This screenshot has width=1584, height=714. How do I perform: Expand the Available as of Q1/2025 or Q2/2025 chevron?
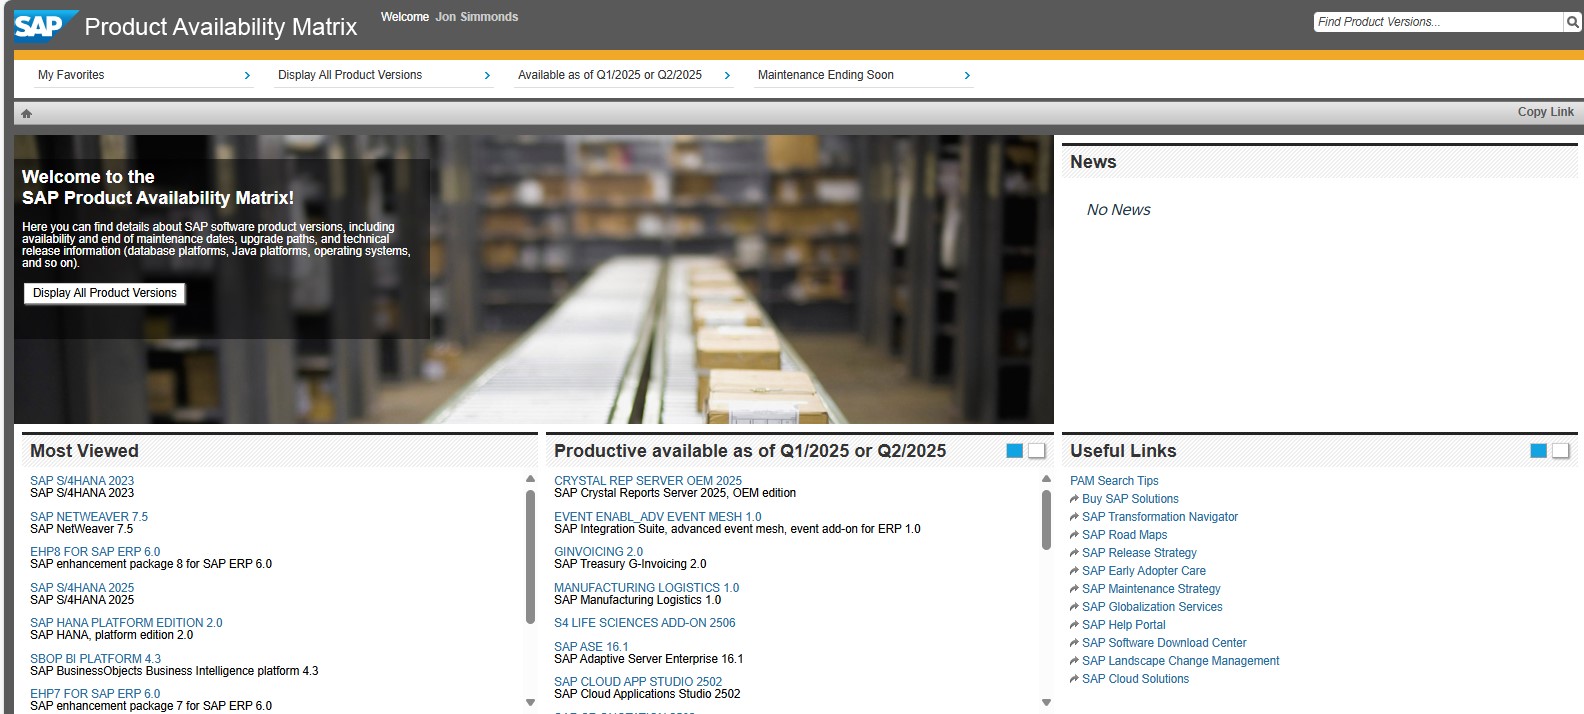click(727, 75)
